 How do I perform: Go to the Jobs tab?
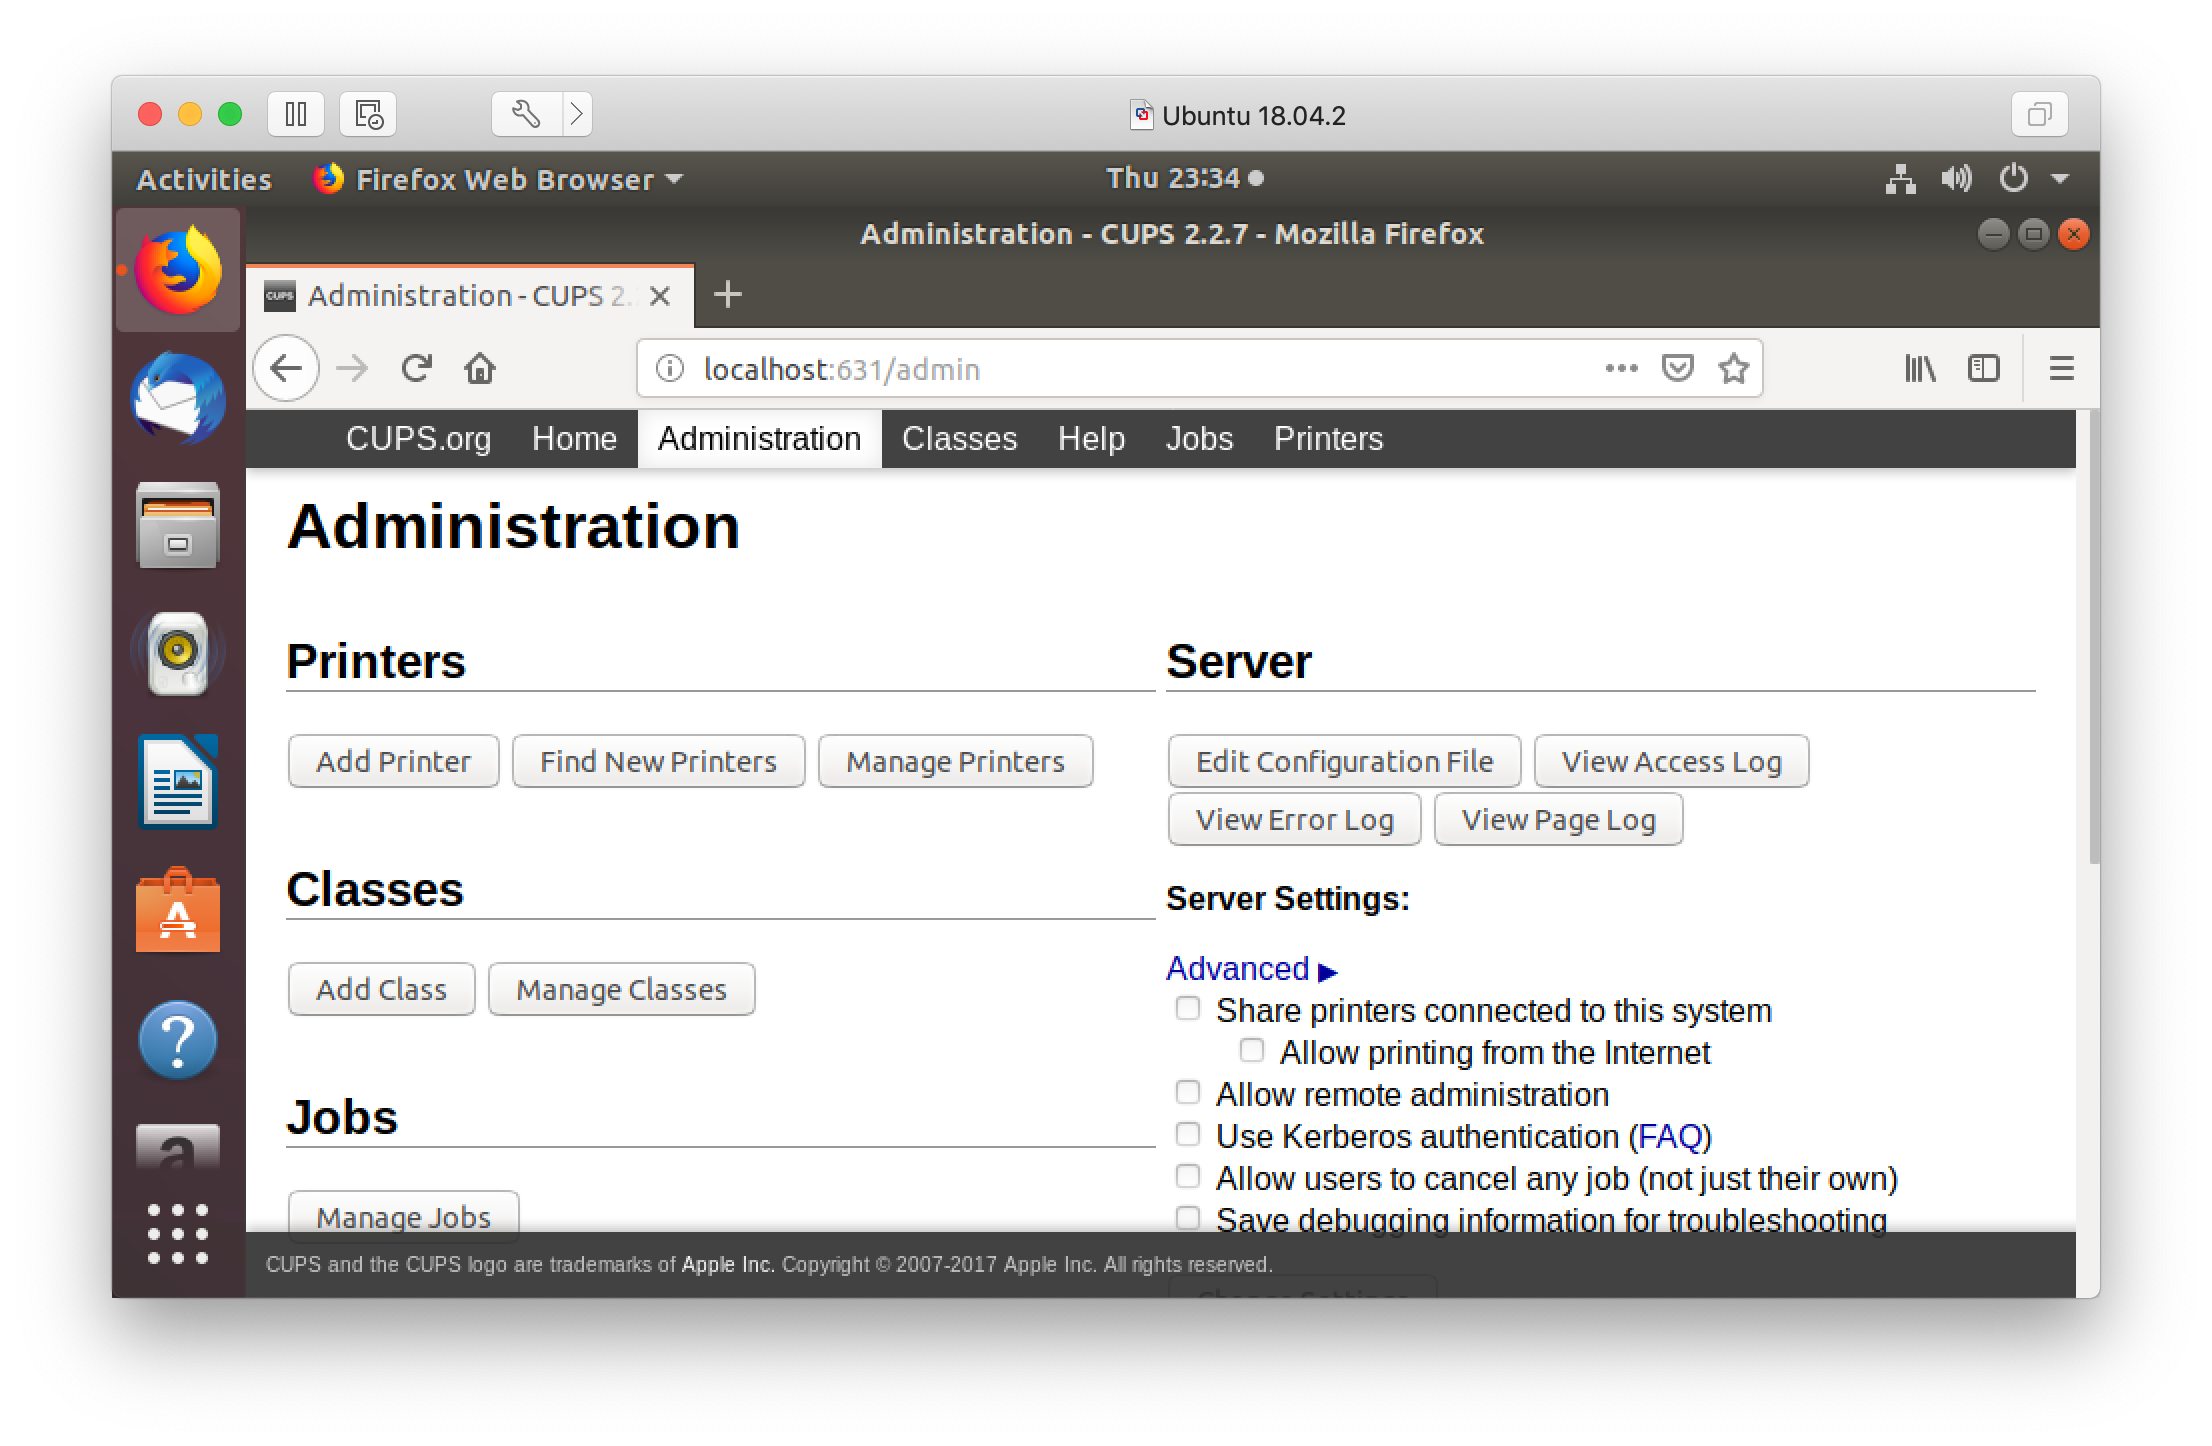pos(1199,439)
